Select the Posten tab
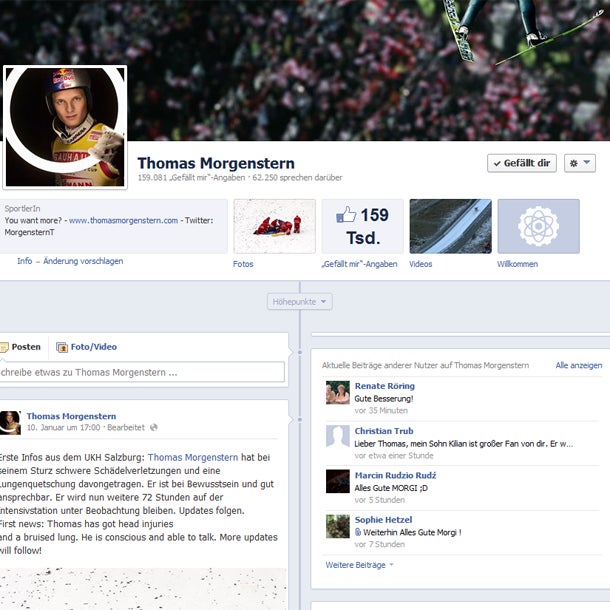Image resolution: width=610 pixels, height=610 pixels. 21,347
